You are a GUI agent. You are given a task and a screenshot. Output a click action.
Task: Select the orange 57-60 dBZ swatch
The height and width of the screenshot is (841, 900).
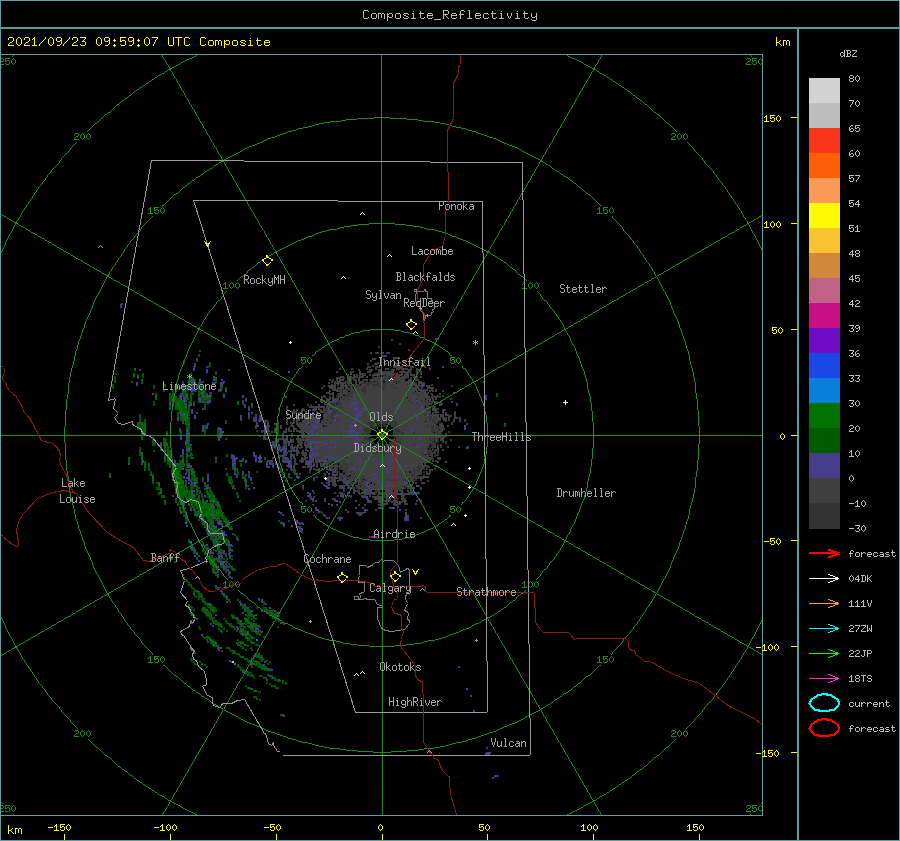pyautogui.click(x=824, y=165)
